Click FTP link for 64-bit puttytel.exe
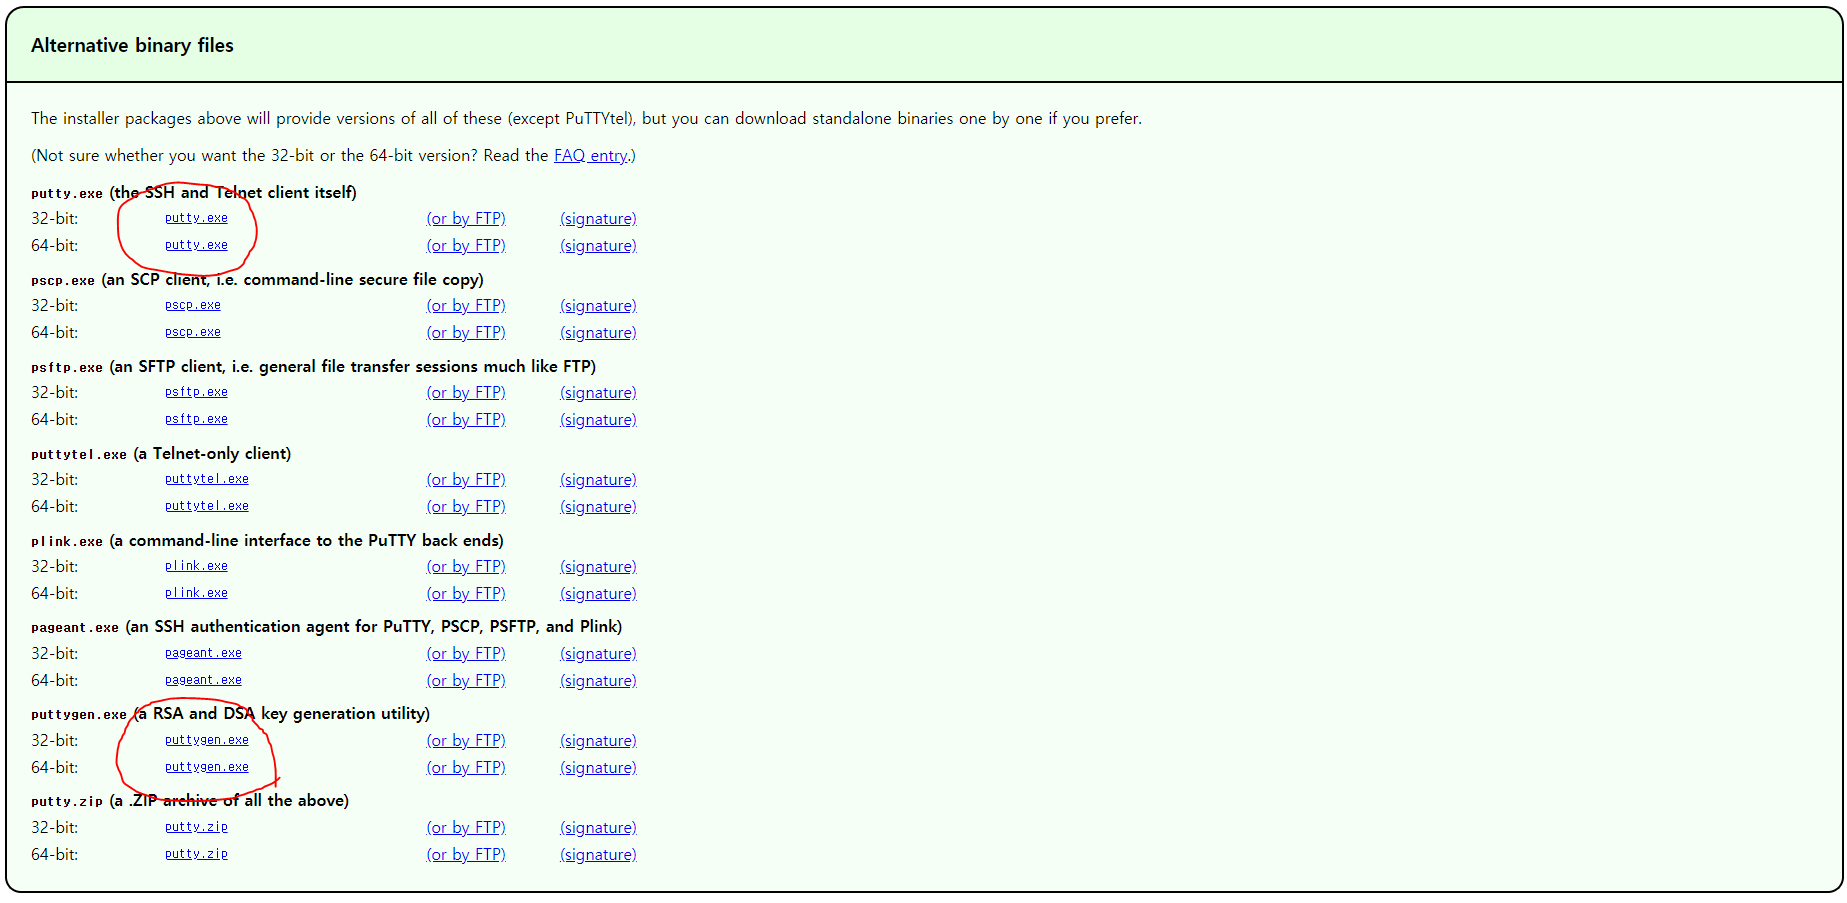This screenshot has height=903, width=1847. pos(466,507)
